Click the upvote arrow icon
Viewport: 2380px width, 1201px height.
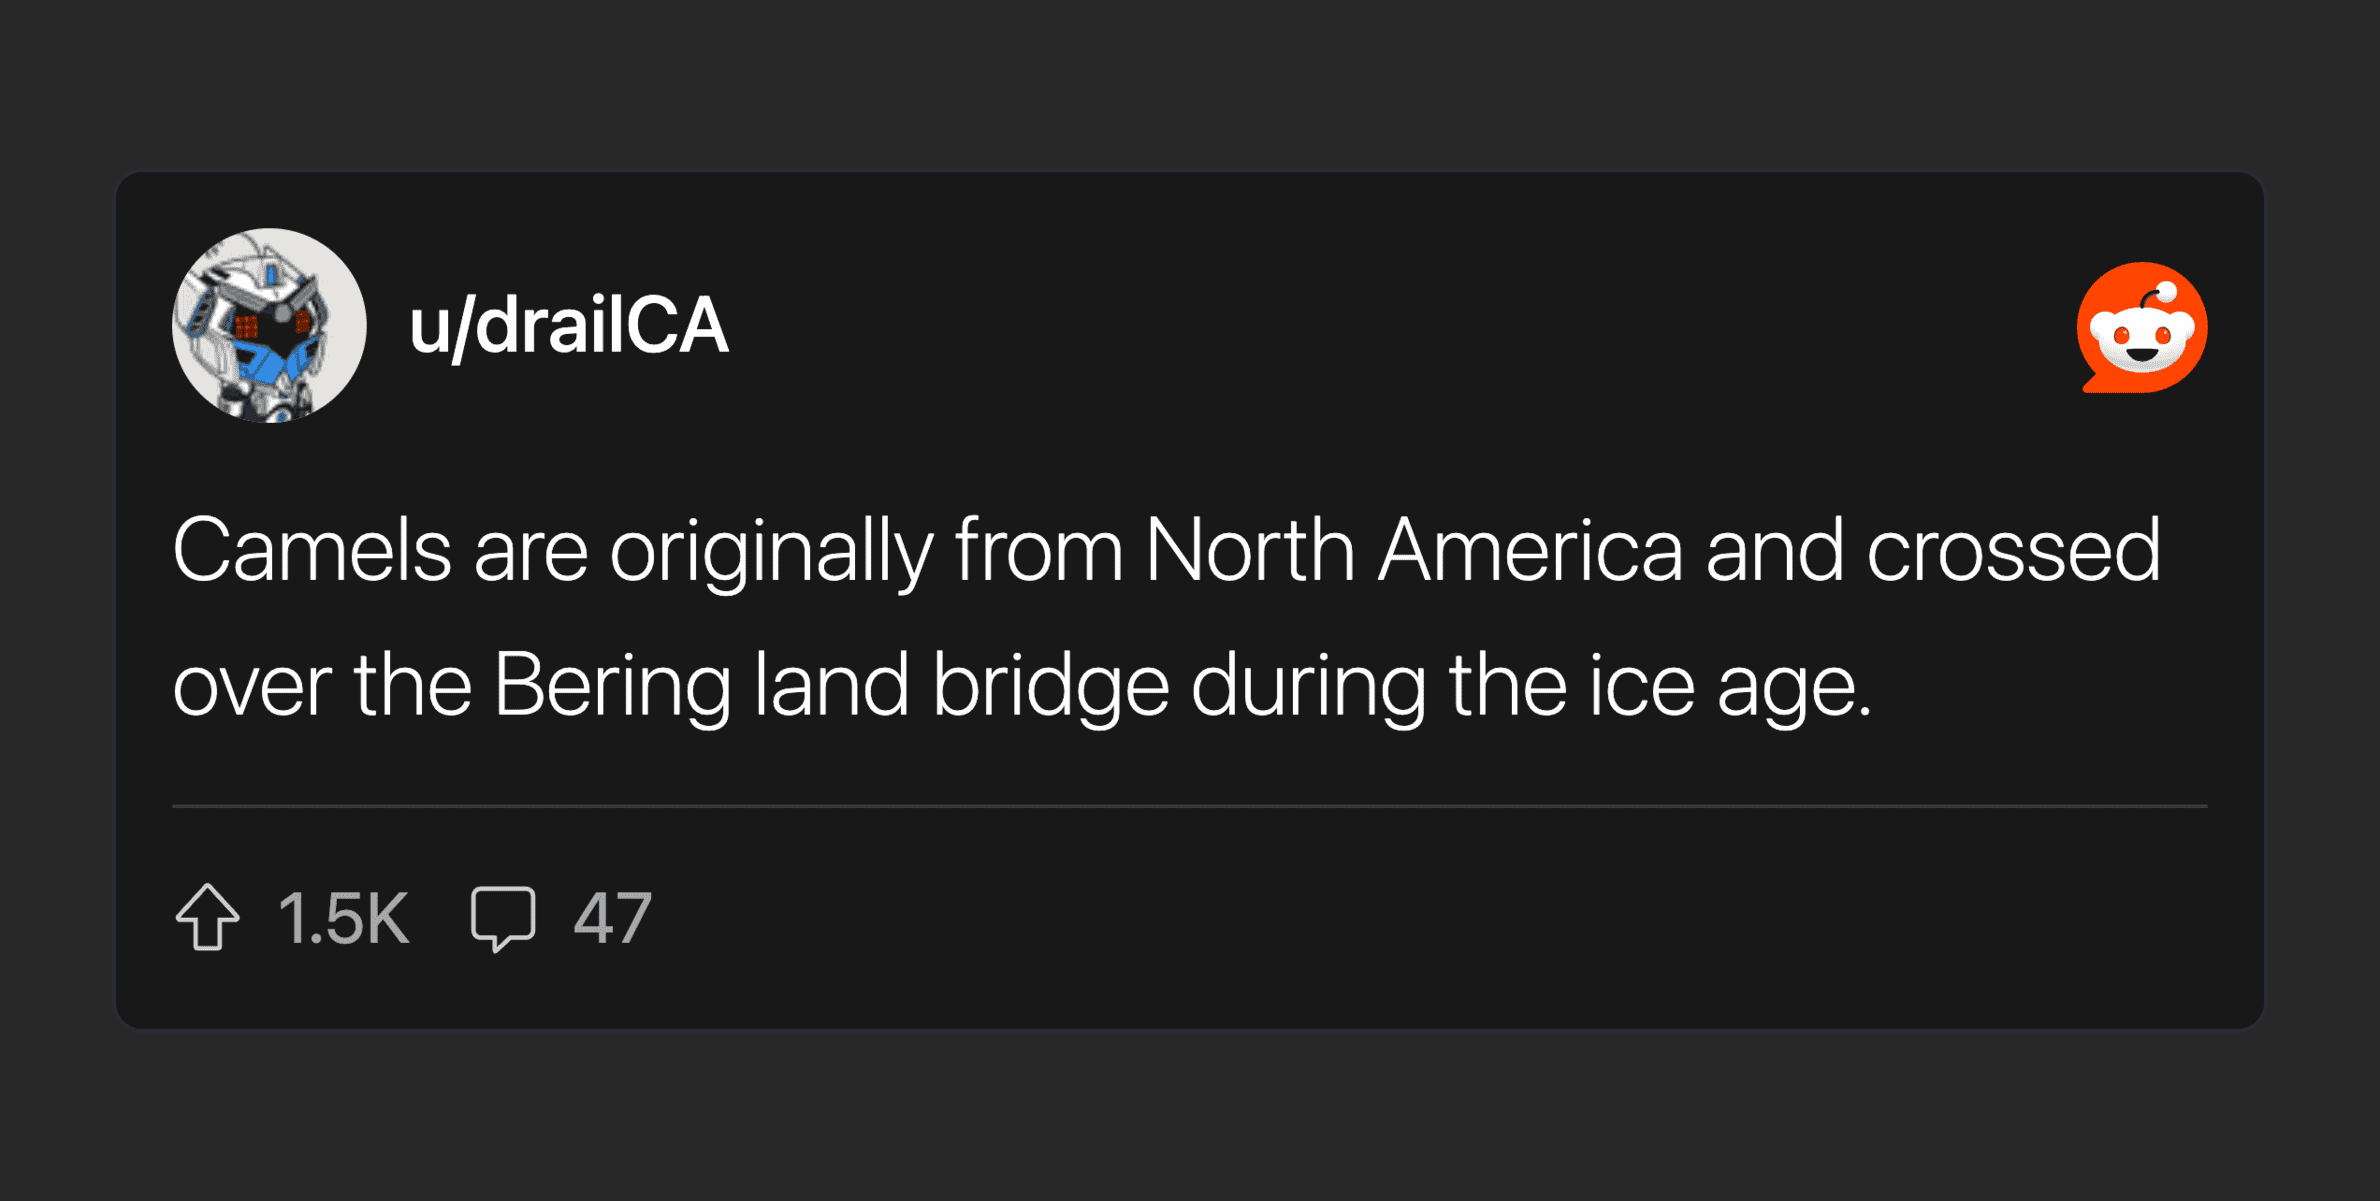pos(208,917)
